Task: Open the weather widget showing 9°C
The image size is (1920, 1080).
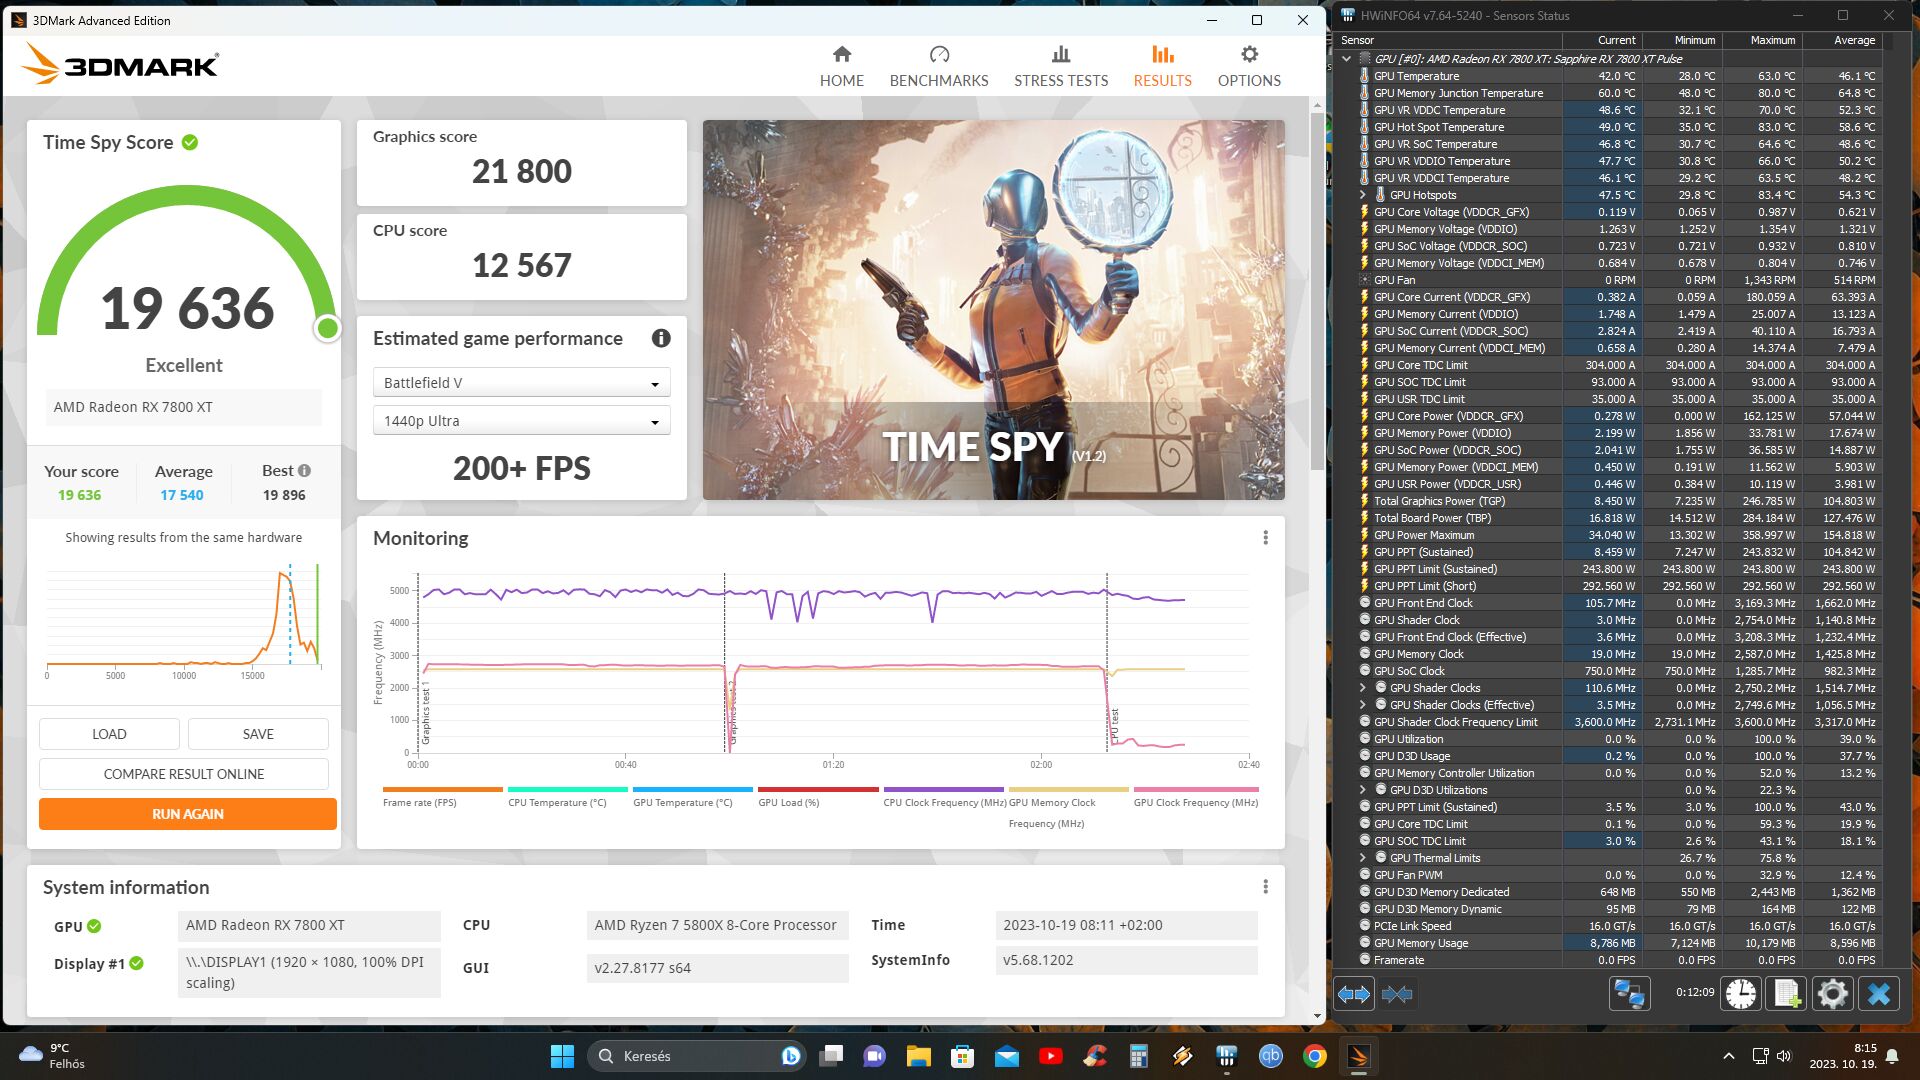Action: [x=54, y=1056]
